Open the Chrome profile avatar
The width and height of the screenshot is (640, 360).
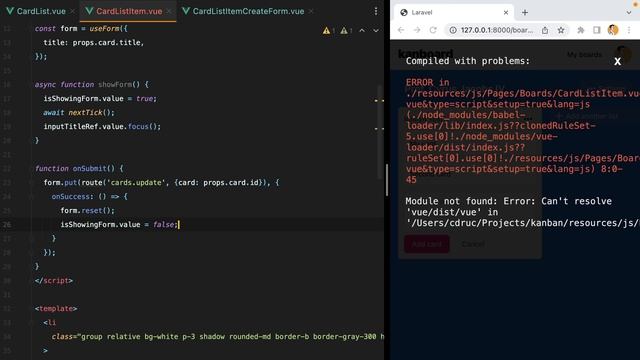613,30
